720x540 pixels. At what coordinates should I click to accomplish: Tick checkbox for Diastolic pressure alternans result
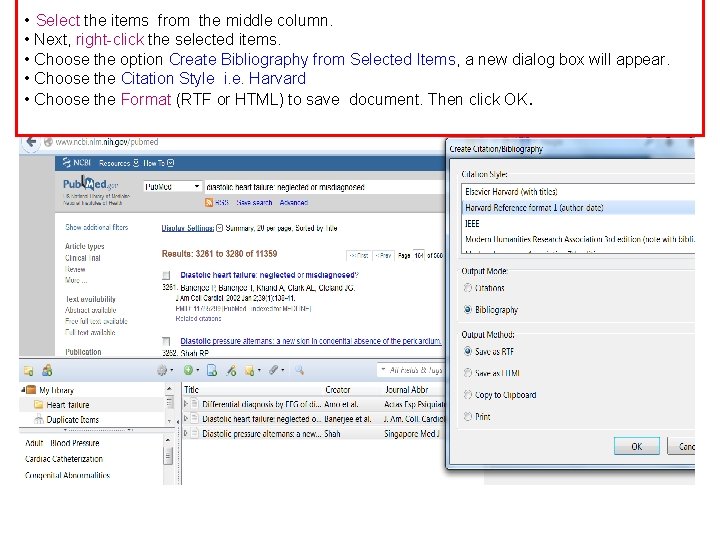tap(166, 341)
